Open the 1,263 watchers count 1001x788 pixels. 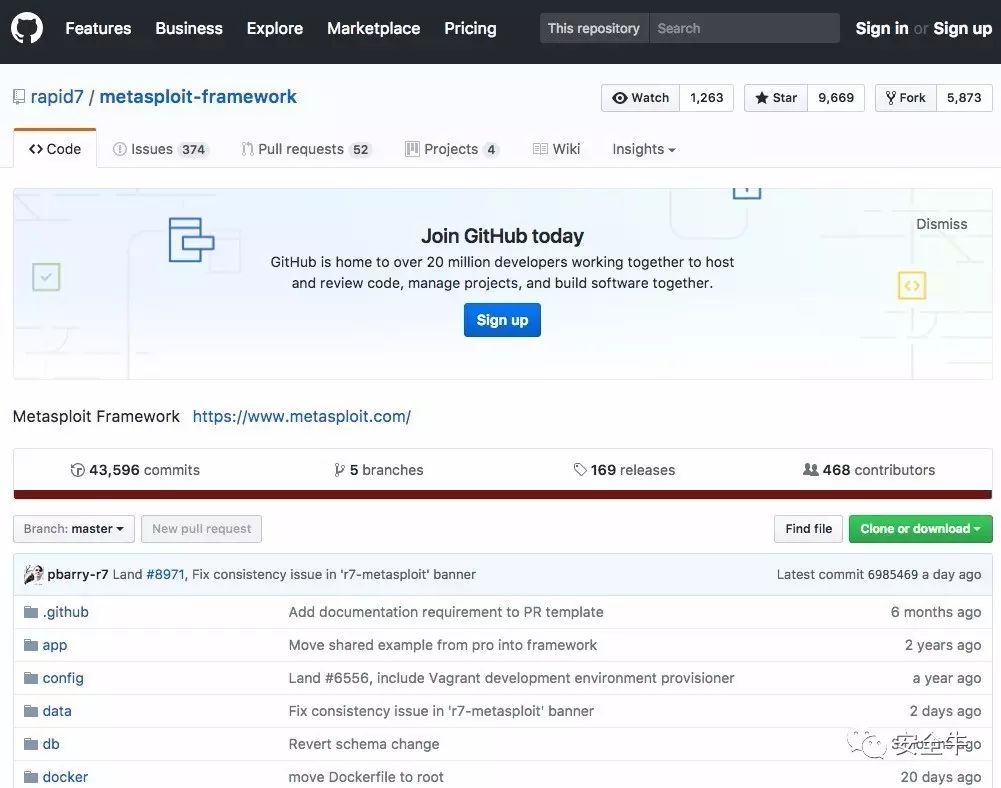(707, 98)
